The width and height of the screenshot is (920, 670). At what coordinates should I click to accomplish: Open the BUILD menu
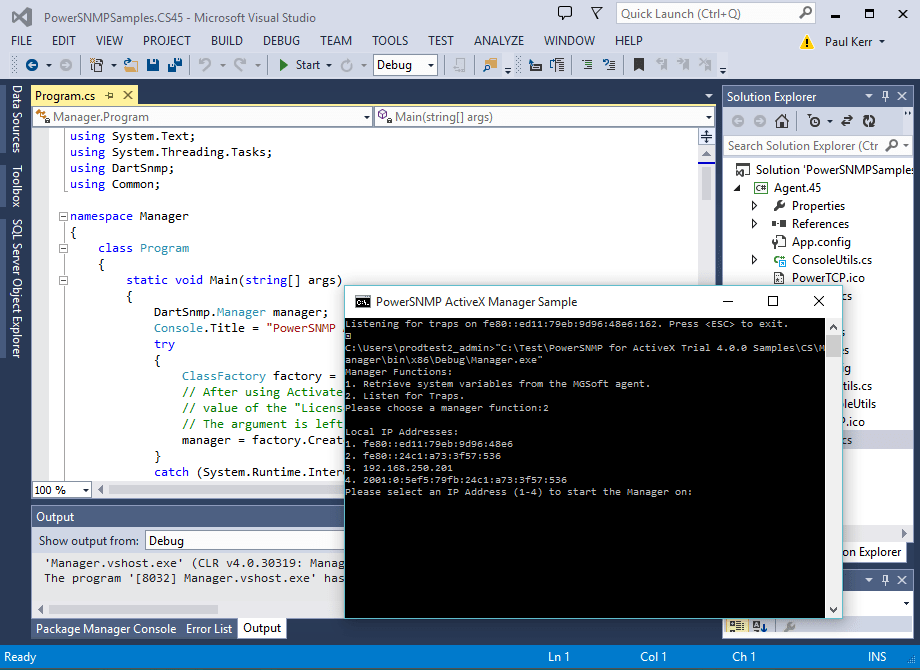226,40
